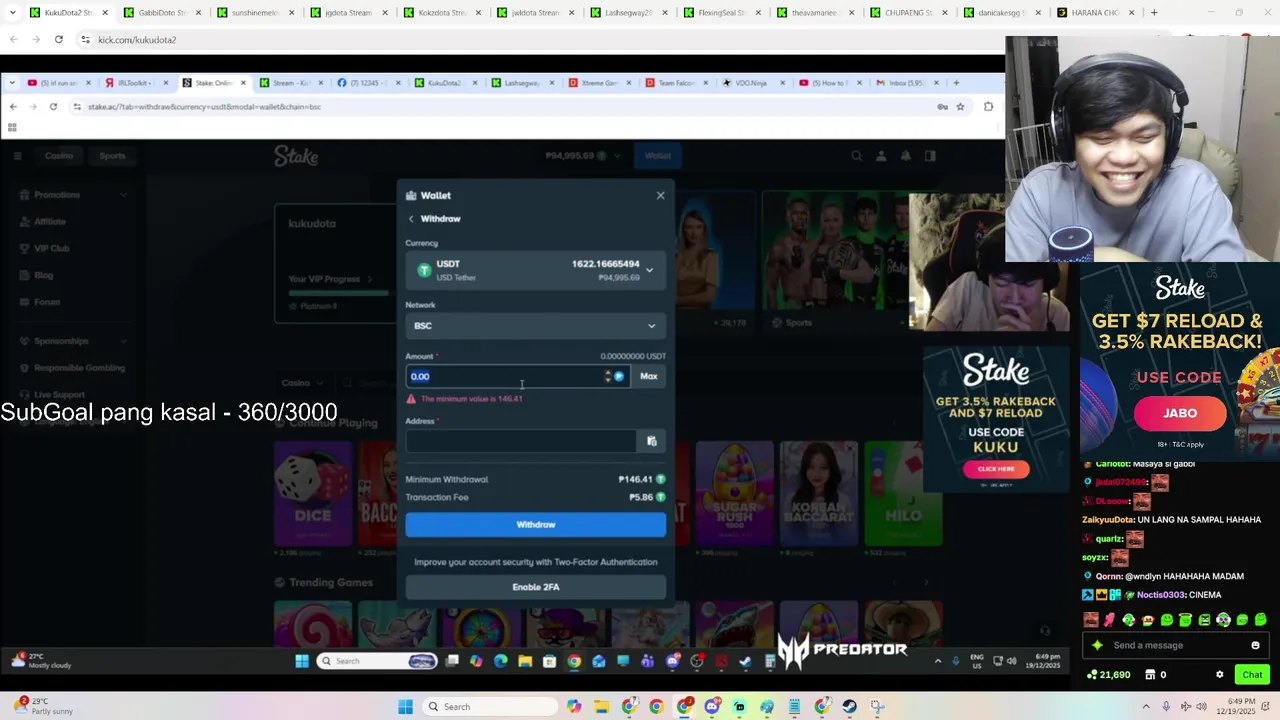
Task: Close the Wallet modal
Action: (660, 195)
